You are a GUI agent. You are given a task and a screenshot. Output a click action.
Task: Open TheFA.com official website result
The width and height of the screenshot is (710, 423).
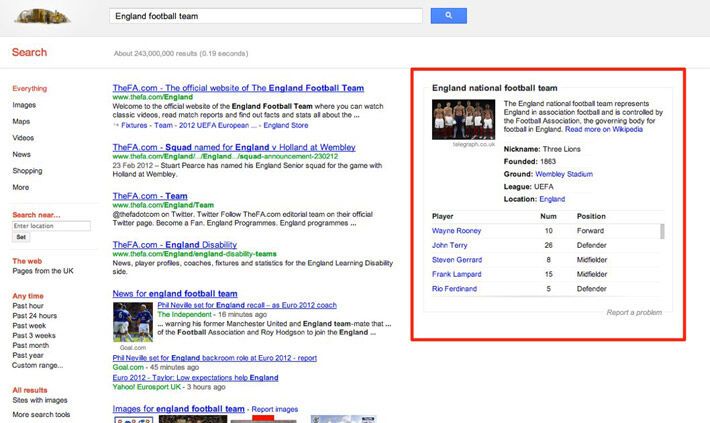[x=238, y=88]
